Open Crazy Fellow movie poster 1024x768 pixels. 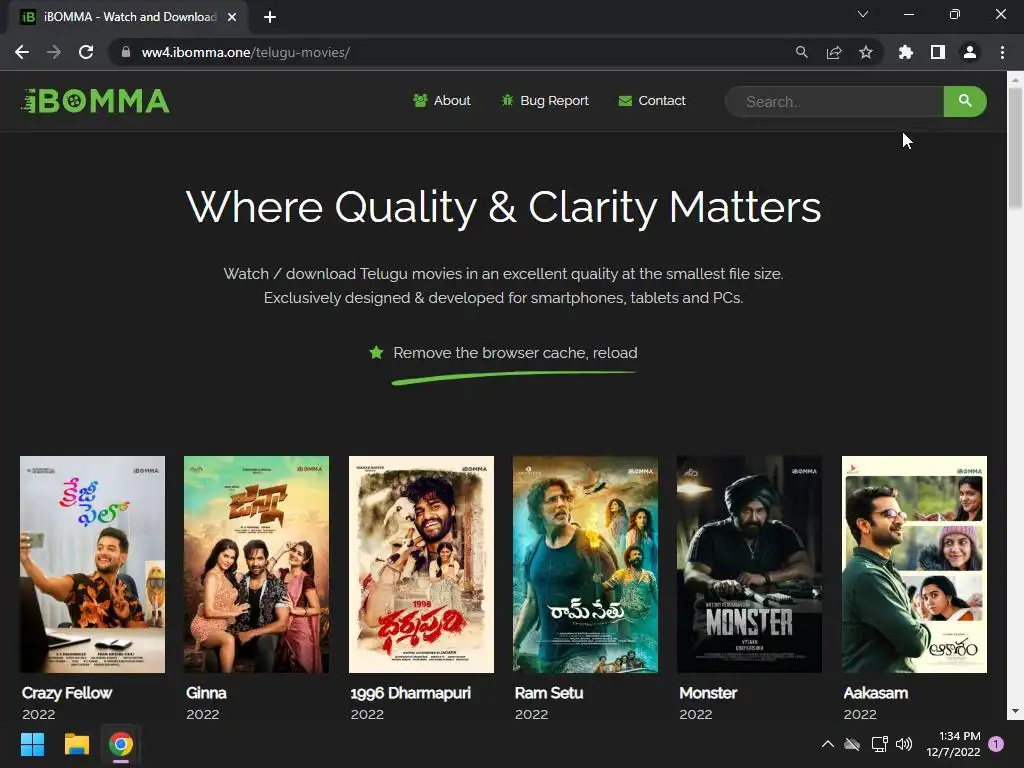tap(93, 564)
